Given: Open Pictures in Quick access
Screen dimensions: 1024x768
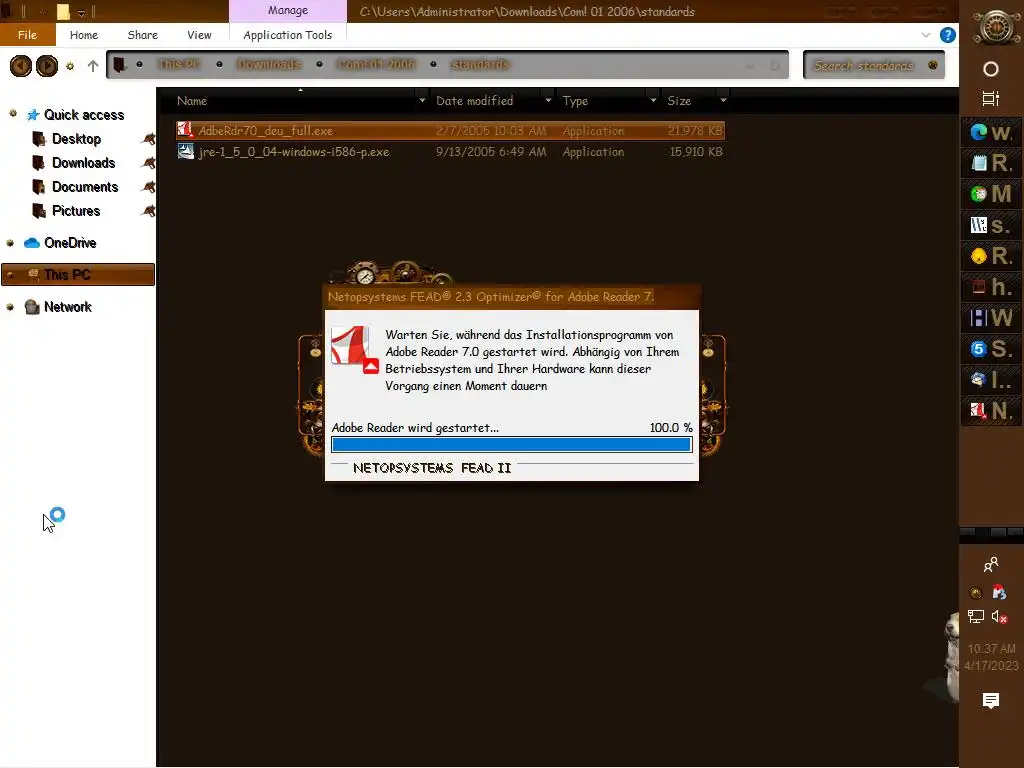Looking at the screenshot, I should tap(75, 211).
